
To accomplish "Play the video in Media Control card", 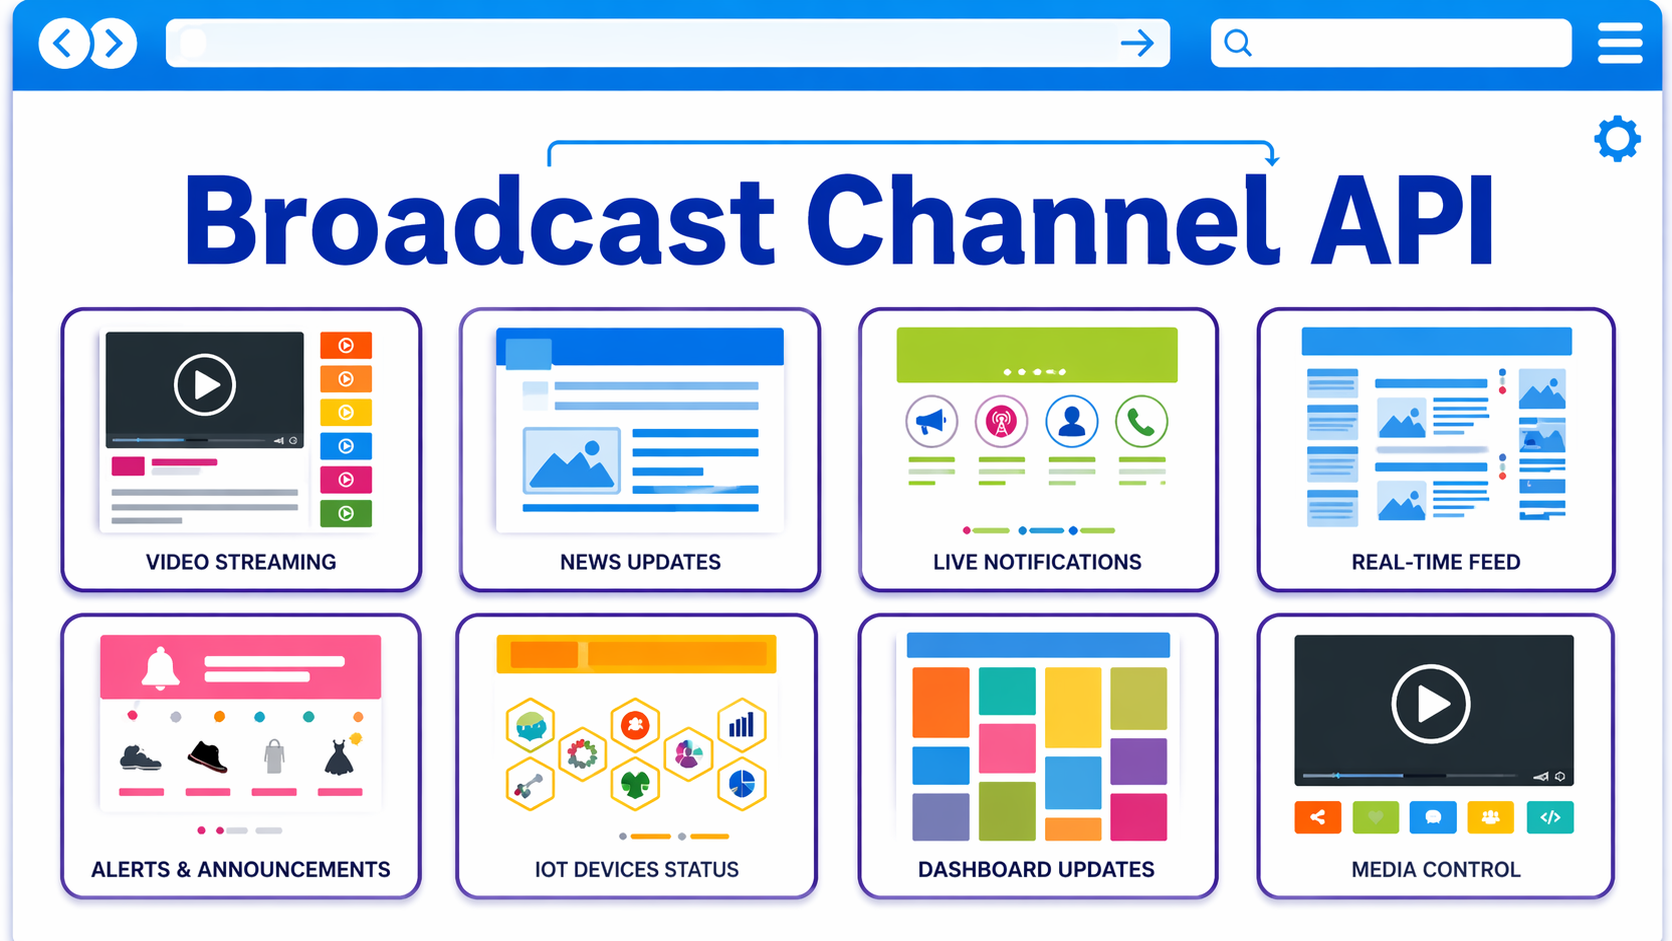I will point(1430,704).
